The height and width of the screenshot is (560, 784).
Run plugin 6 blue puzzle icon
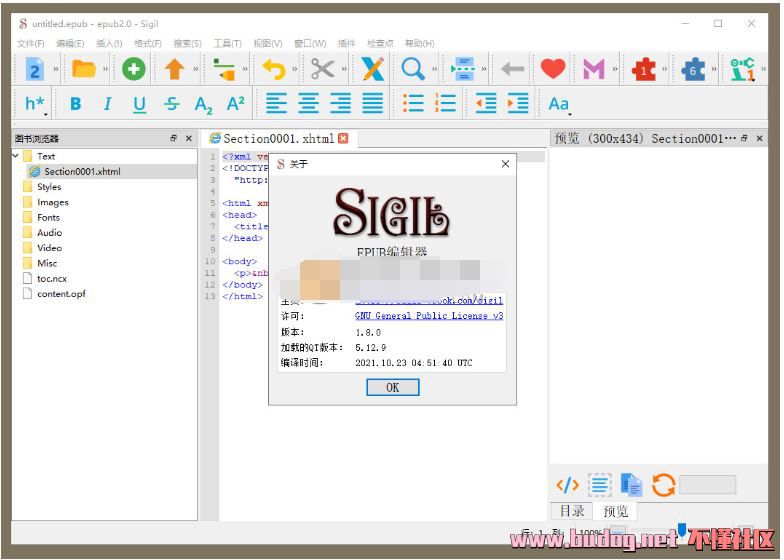point(693,69)
